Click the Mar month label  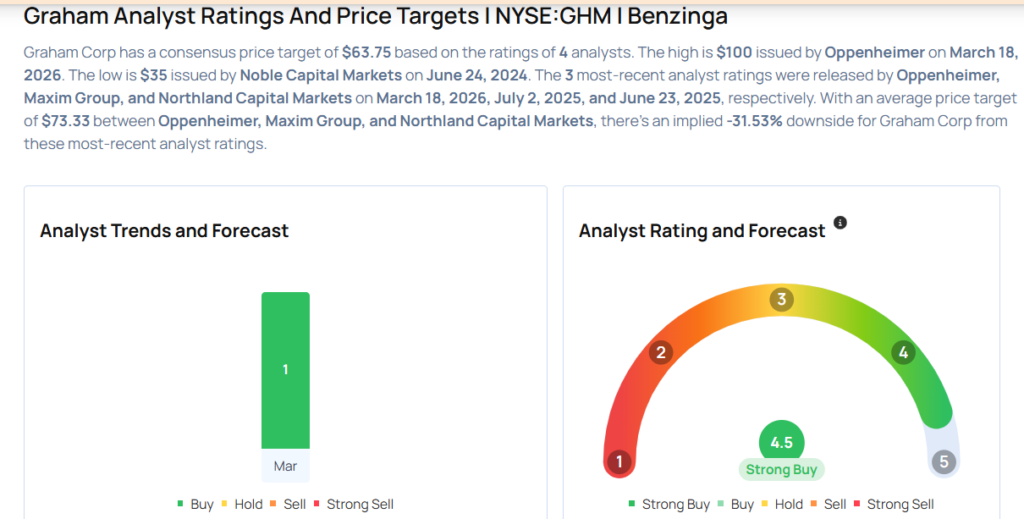(x=285, y=466)
